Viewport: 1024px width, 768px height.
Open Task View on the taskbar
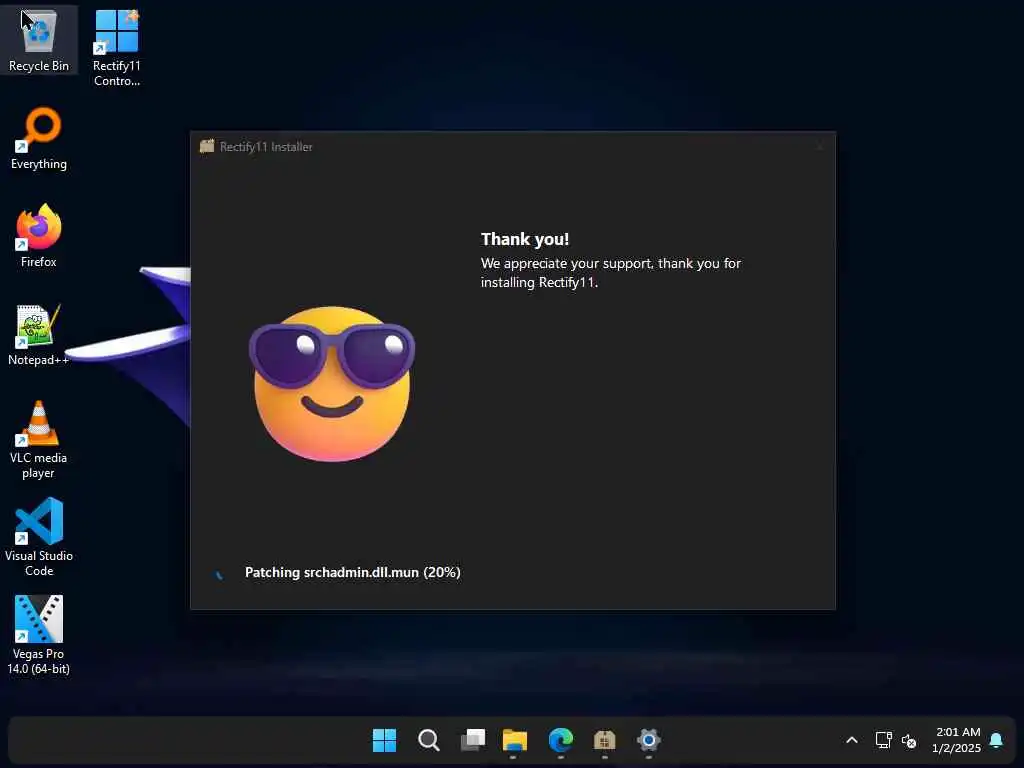tap(473, 740)
